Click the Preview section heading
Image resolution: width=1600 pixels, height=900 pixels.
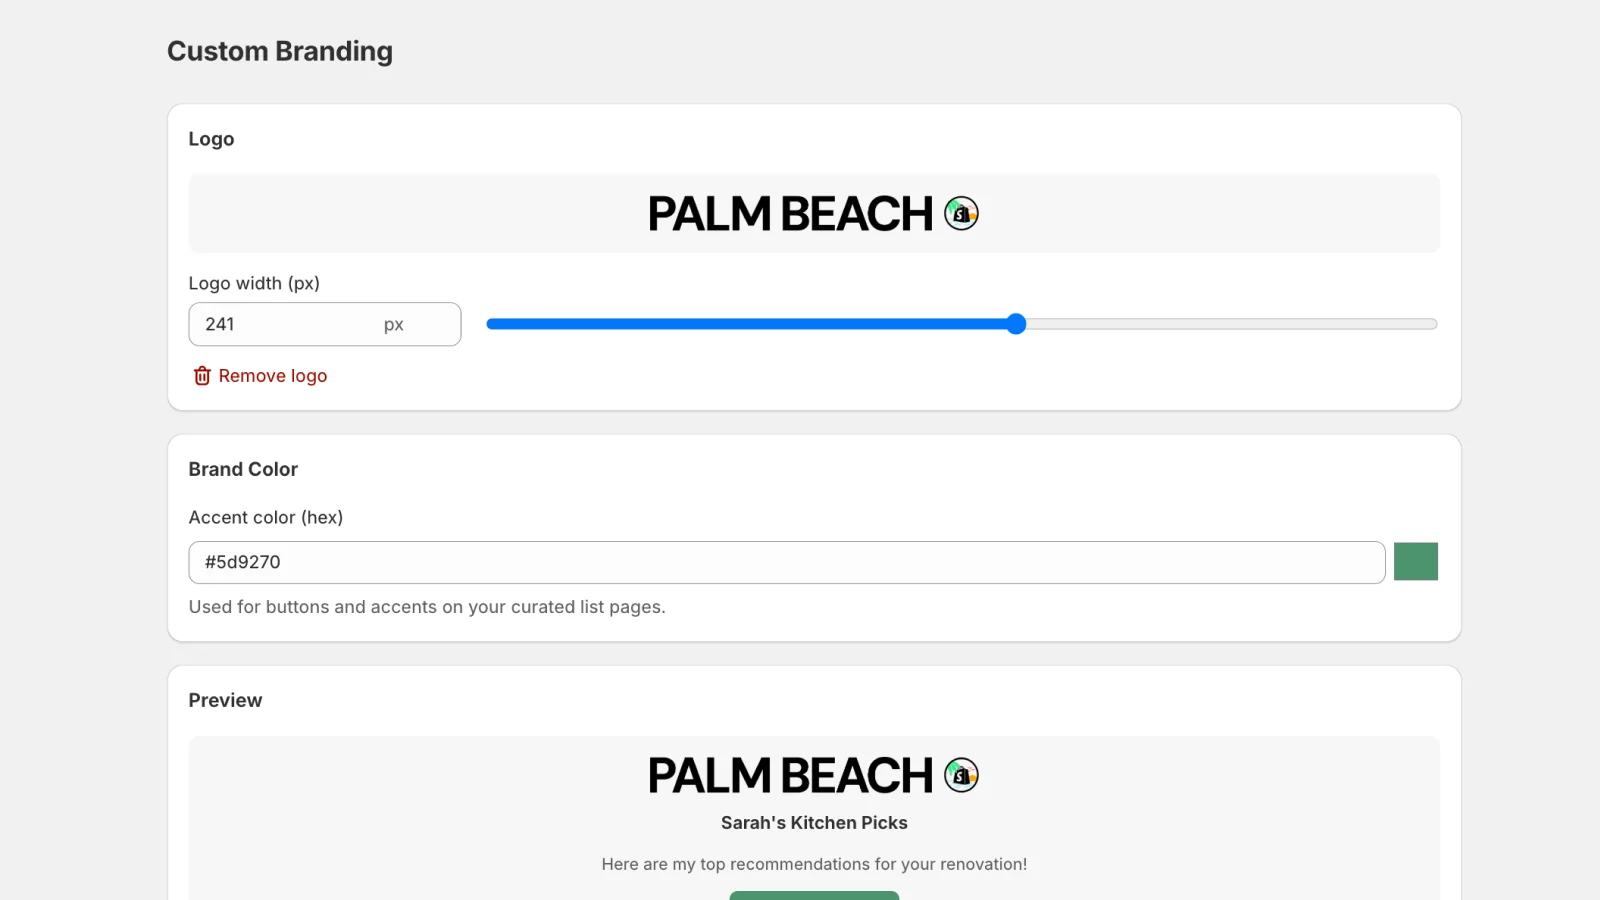click(x=225, y=700)
